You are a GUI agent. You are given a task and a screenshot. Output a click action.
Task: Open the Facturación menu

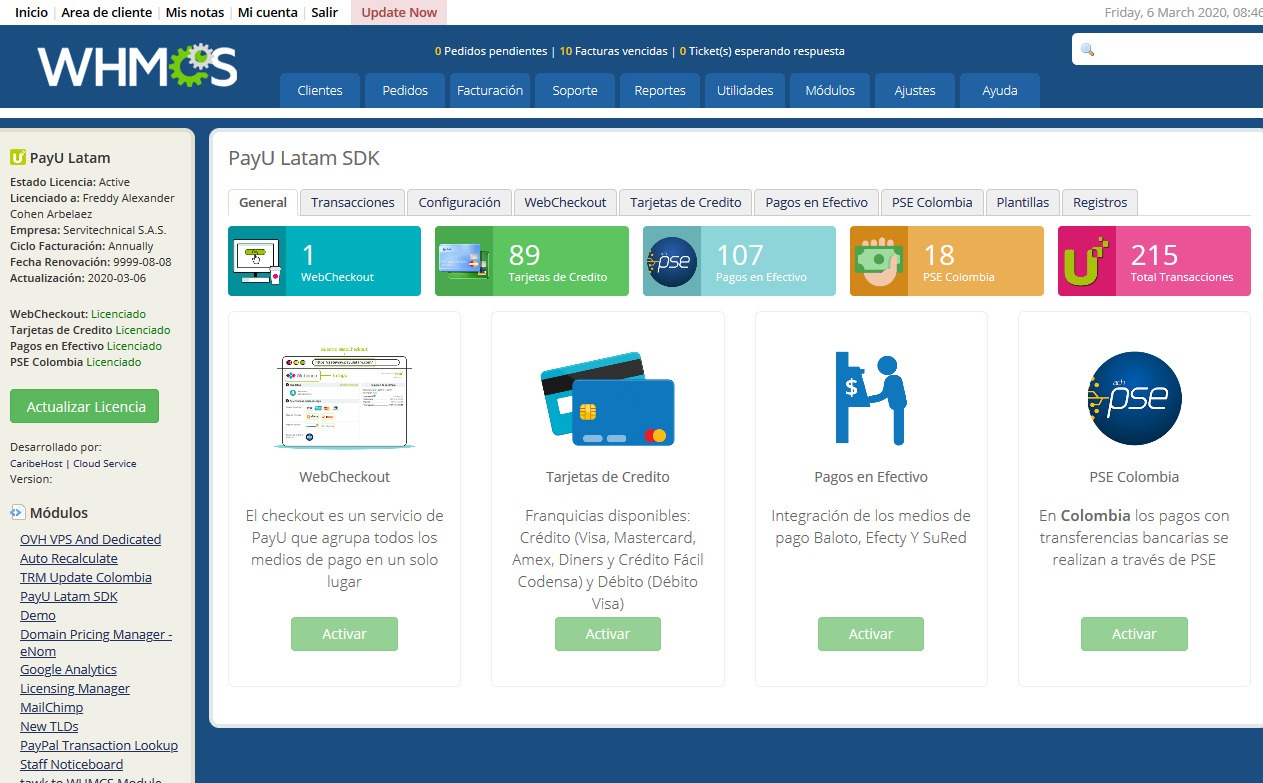tap(490, 90)
